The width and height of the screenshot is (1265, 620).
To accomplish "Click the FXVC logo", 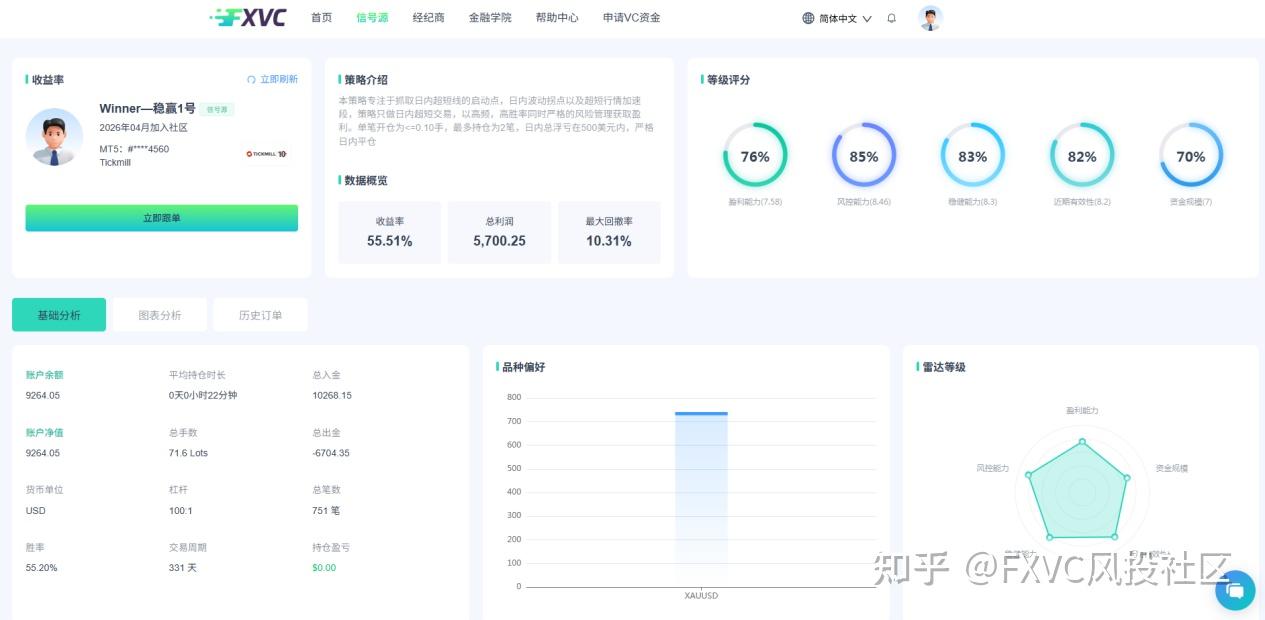I will click(x=248, y=17).
